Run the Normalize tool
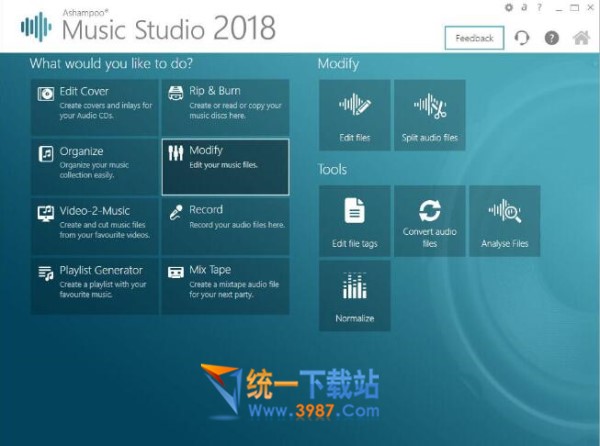Image resolution: width=600 pixels, height=446 pixels. 354,295
